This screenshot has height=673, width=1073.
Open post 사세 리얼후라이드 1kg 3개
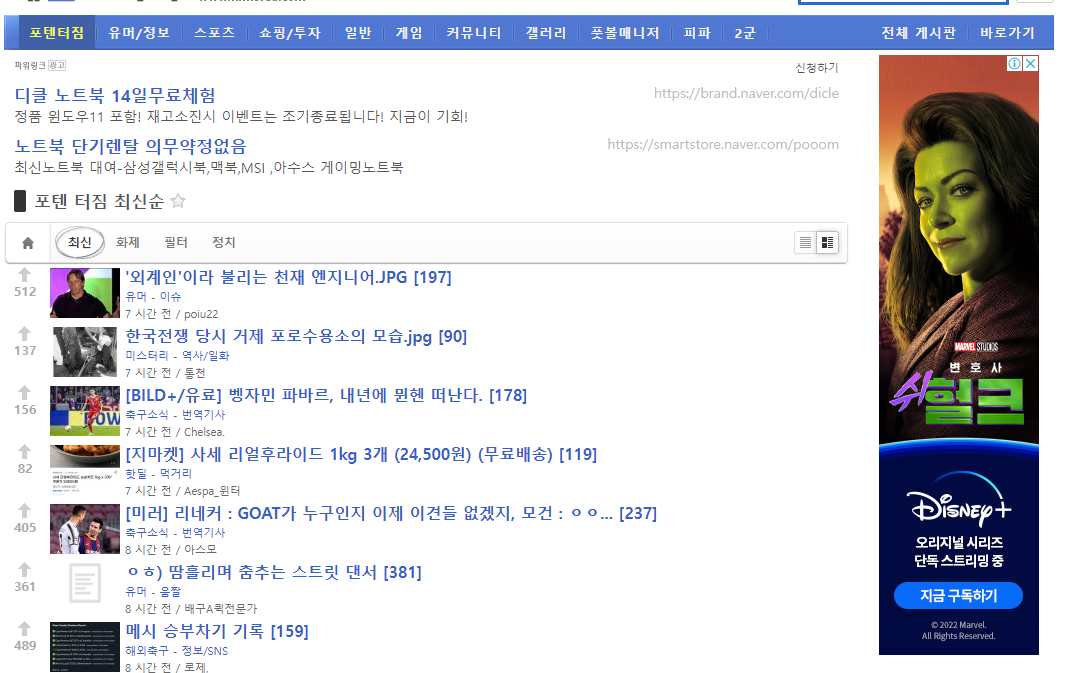point(361,454)
